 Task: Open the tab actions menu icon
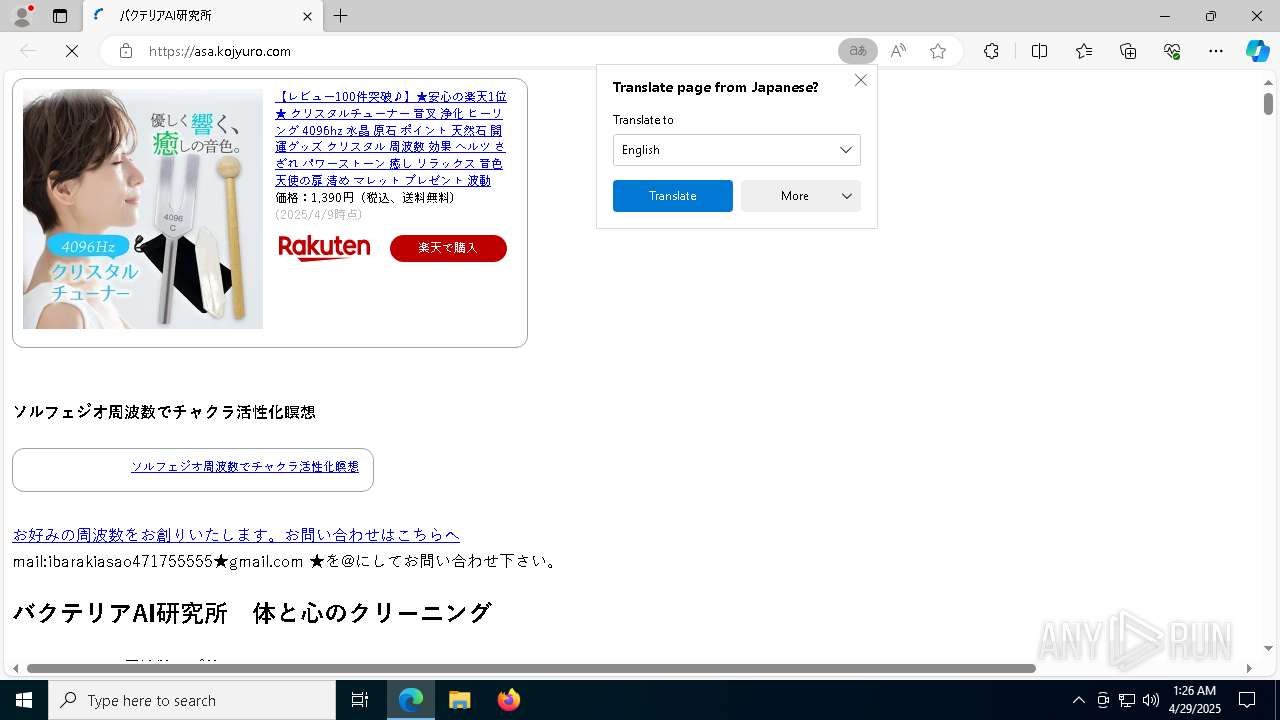coord(60,16)
